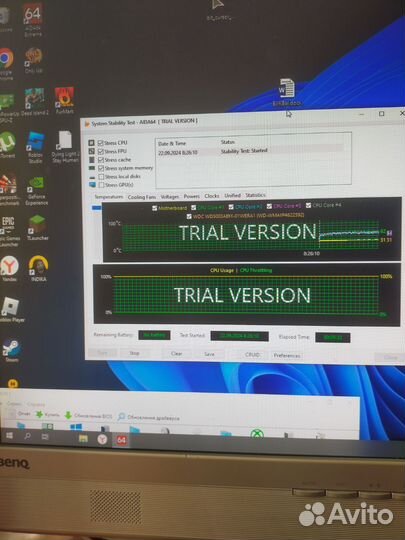Image resolution: width=405 pixels, height=540 pixels.
Task: Open the Clocks tab
Action: (212, 196)
